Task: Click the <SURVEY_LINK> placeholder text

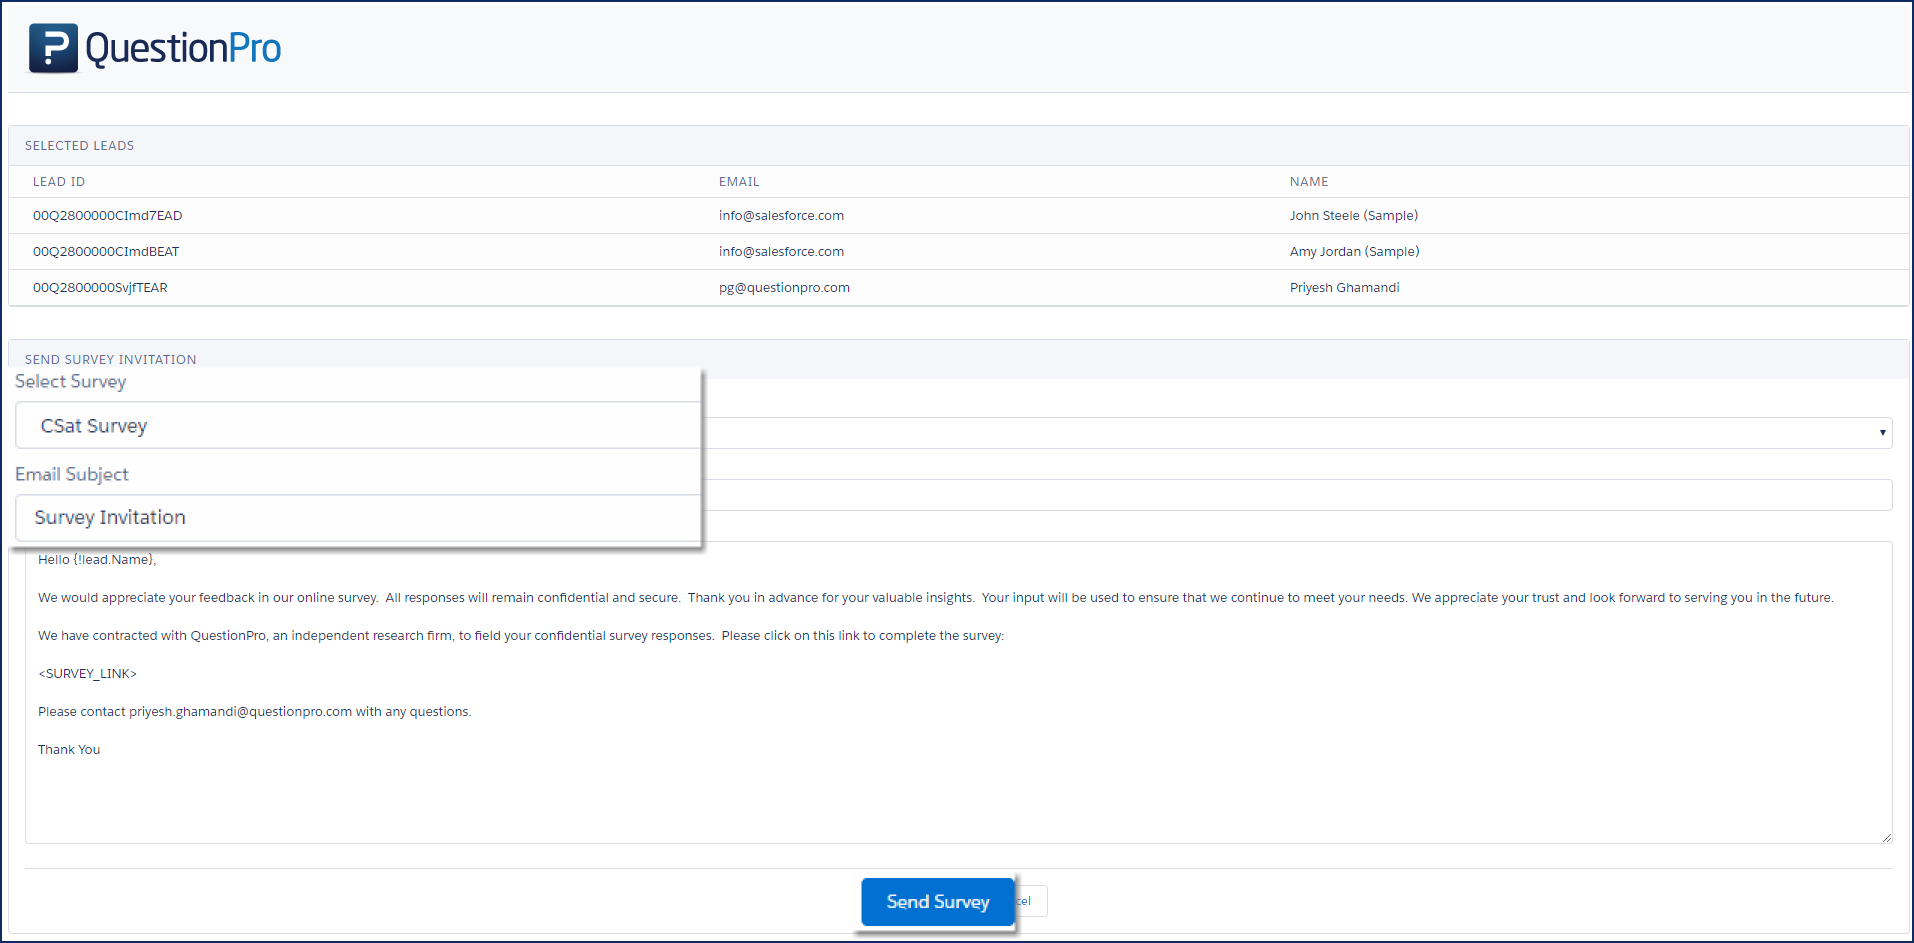Action: pyautogui.click(x=87, y=674)
